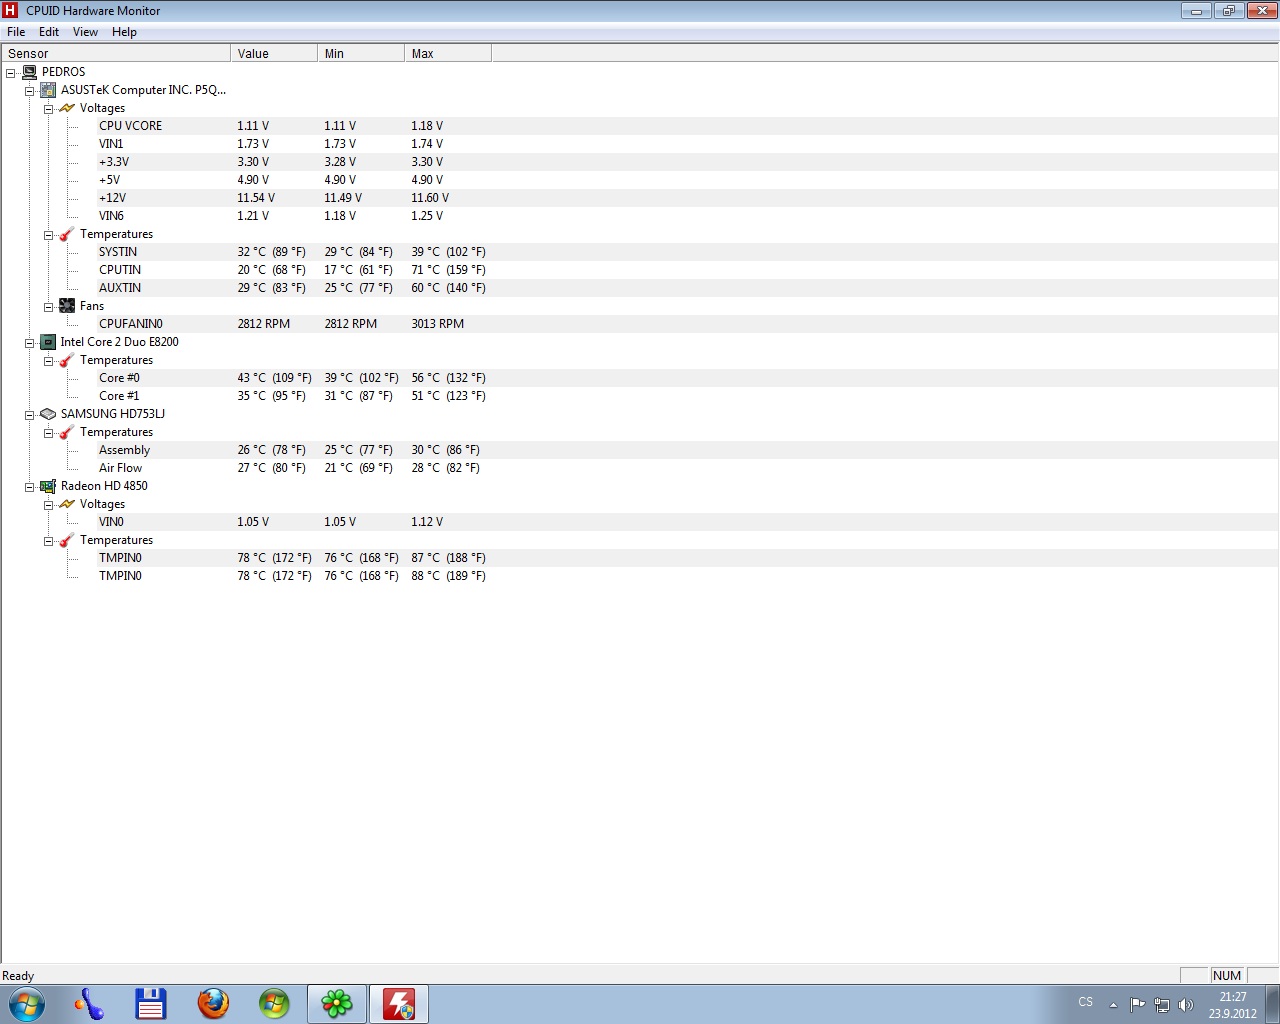Click the Radeon HD 4850 graphics card icon
This screenshot has height=1024, width=1280.
tap(48, 486)
